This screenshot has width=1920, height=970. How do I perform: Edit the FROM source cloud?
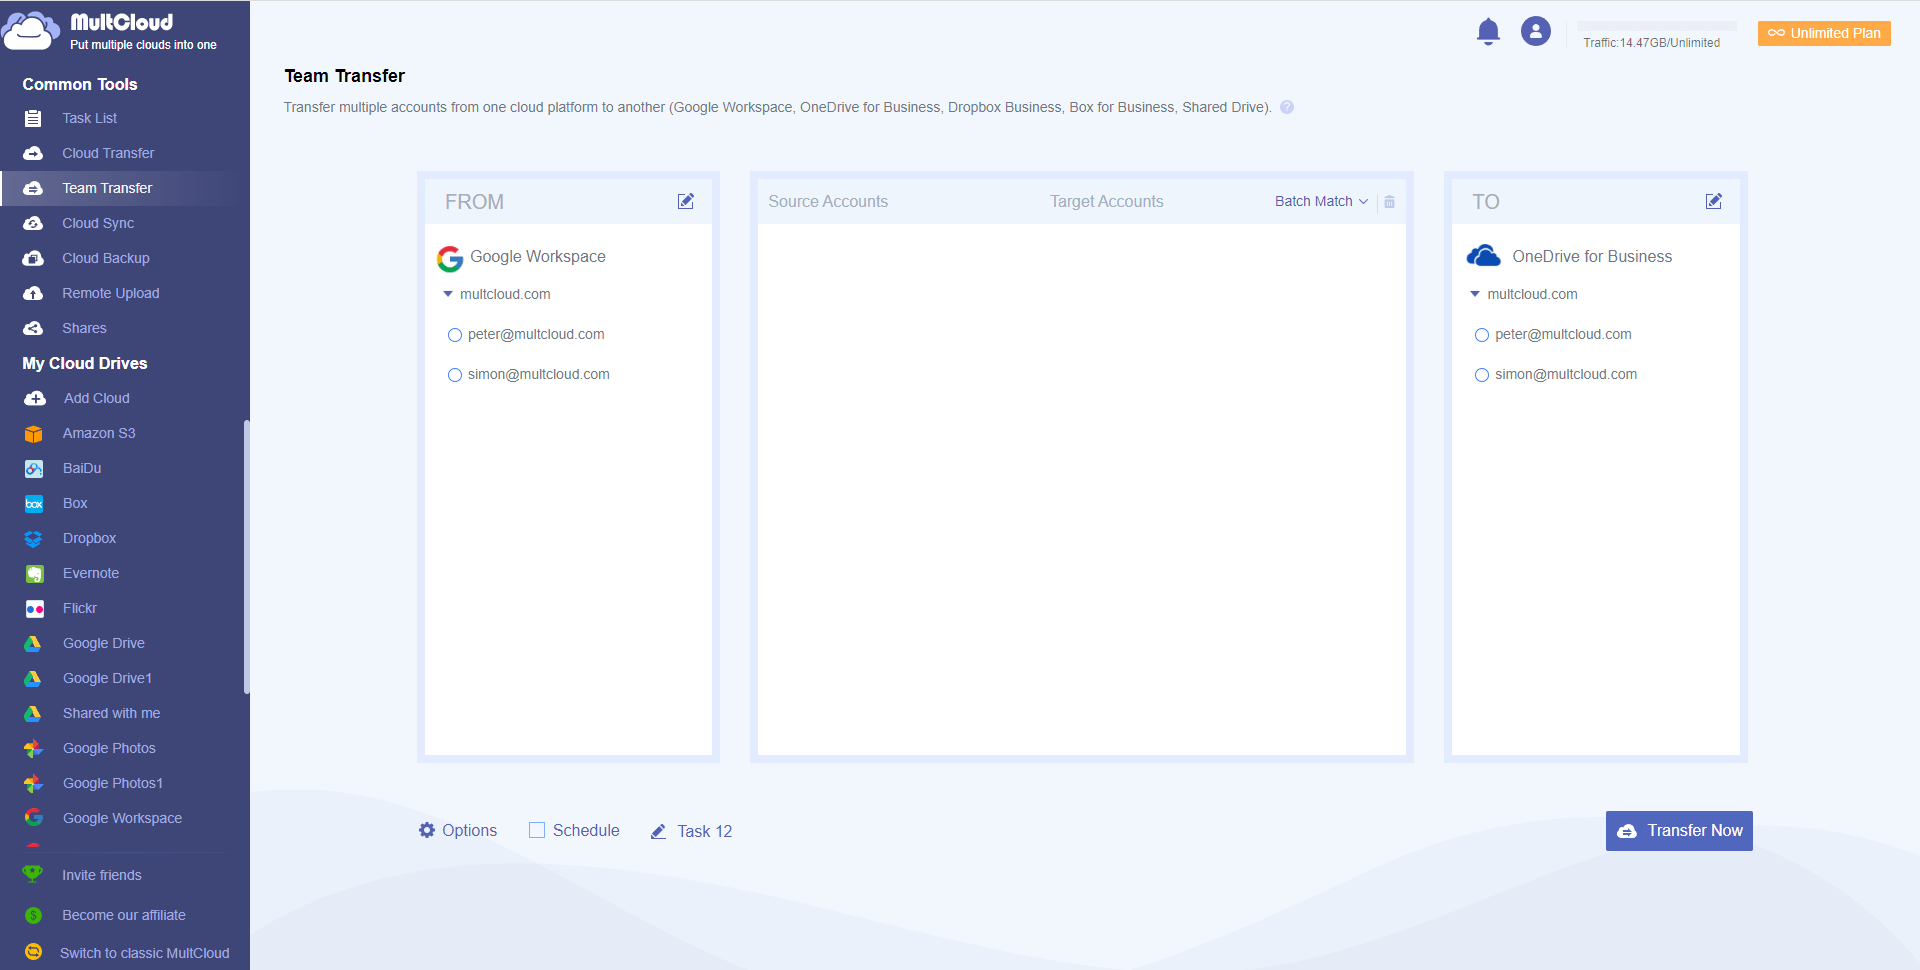[x=686, y=201]
